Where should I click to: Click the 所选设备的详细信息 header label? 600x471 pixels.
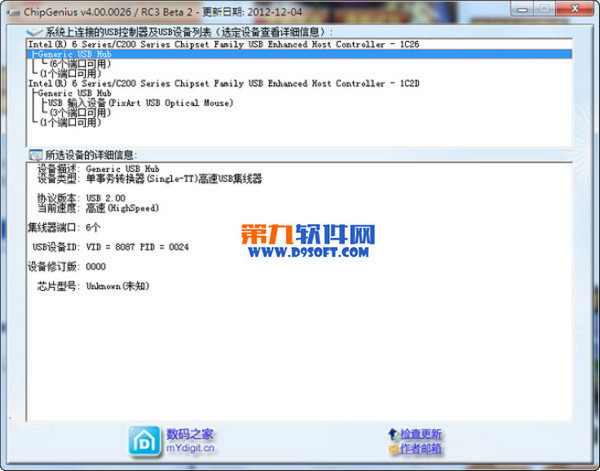[91, 155]
